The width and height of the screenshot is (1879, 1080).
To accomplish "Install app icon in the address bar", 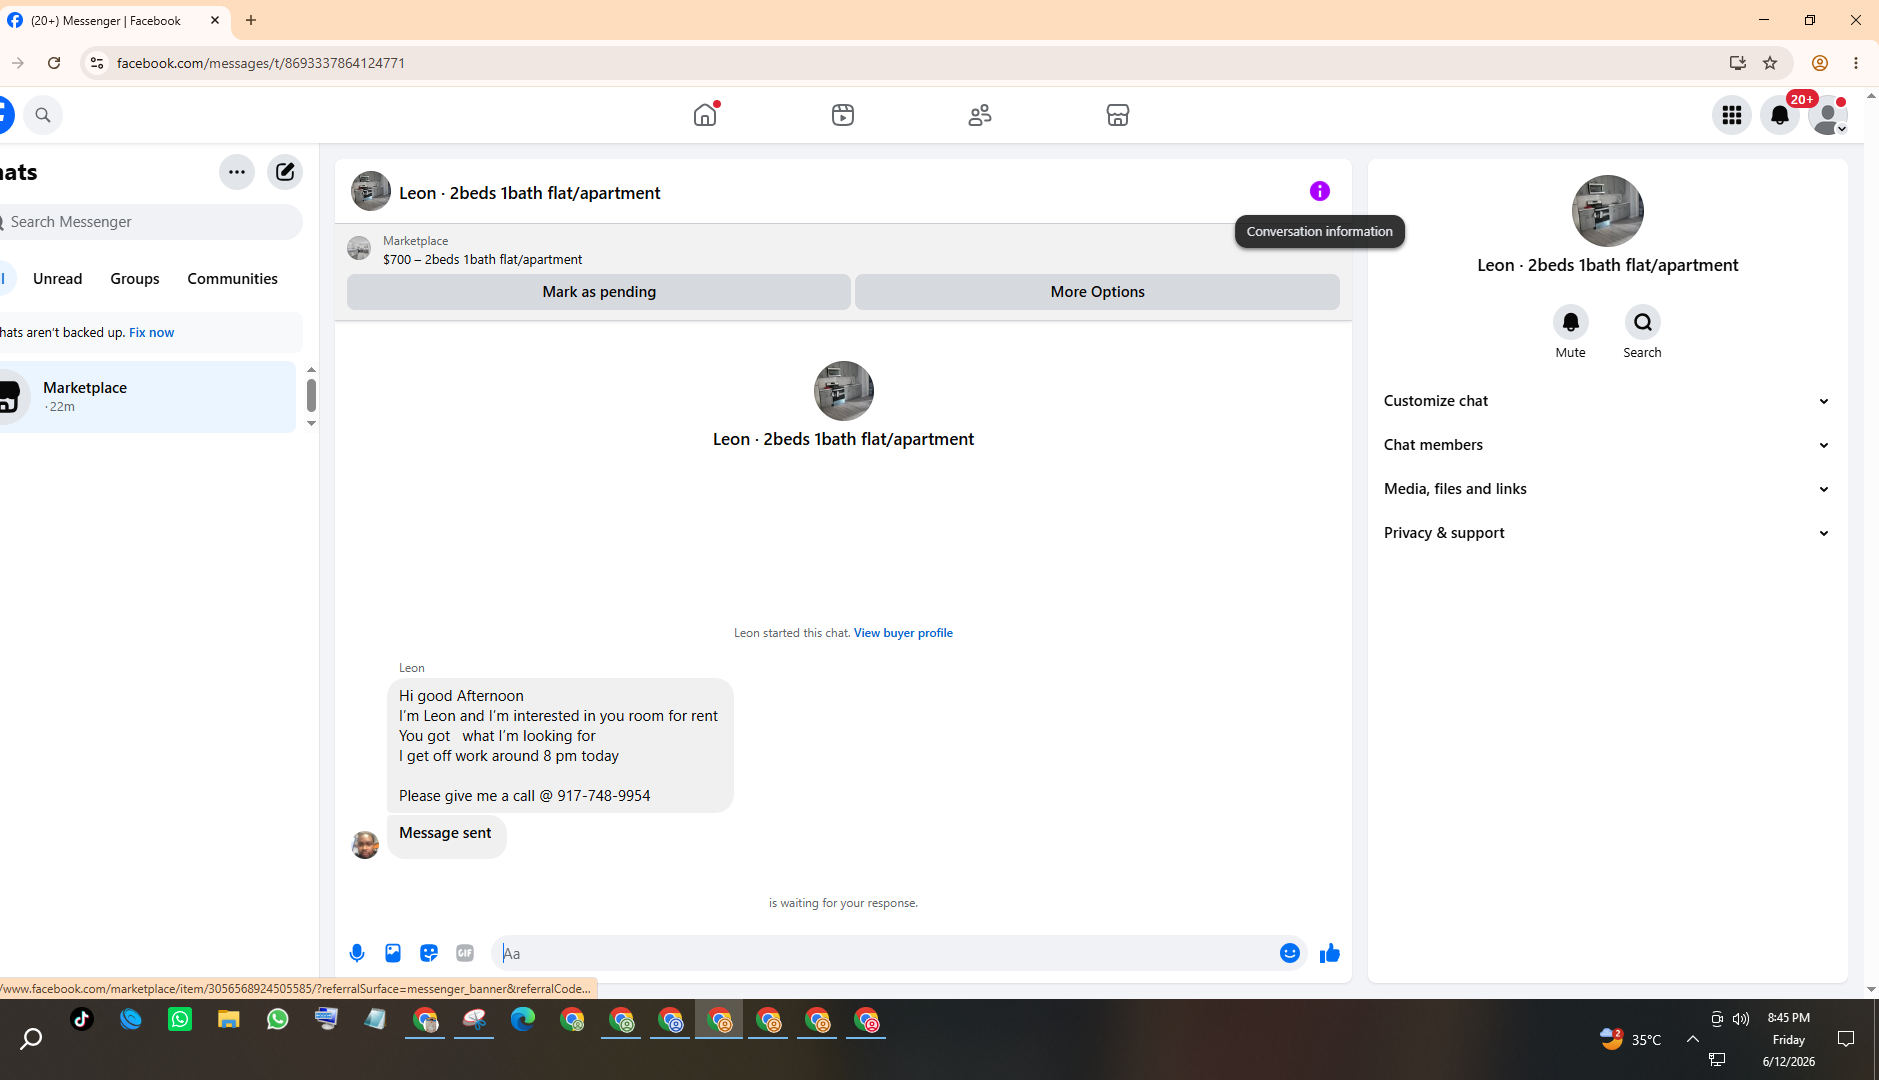I will (x=1738, y=63).
